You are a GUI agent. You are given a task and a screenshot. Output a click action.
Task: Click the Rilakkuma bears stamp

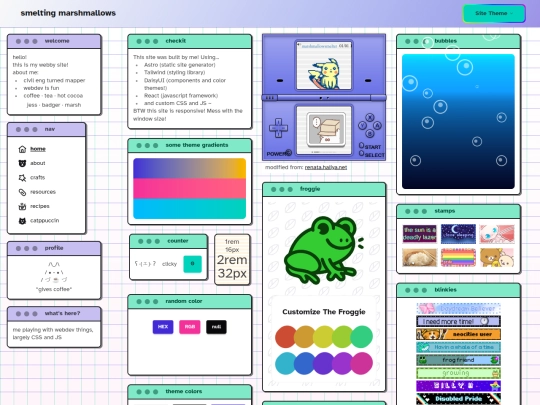(497, 258)
